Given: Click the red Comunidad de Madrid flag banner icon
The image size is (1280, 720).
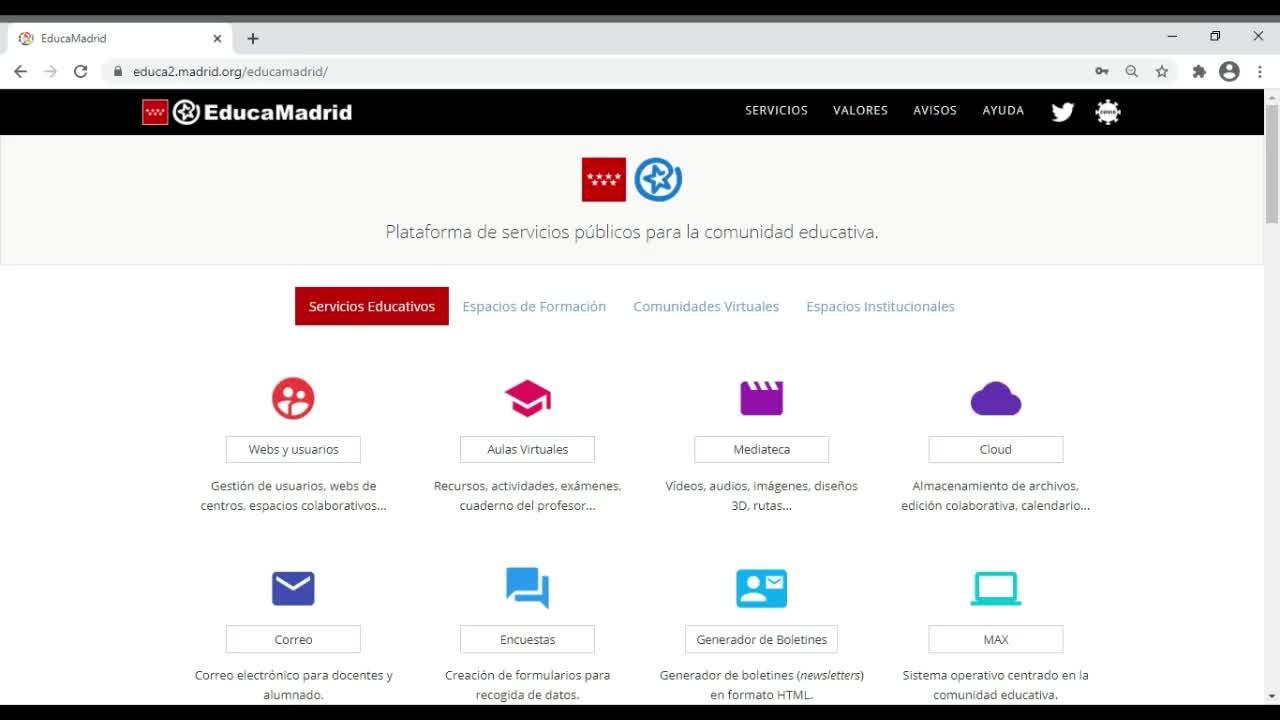Looking at the screenshot, I should pos(604,180).
